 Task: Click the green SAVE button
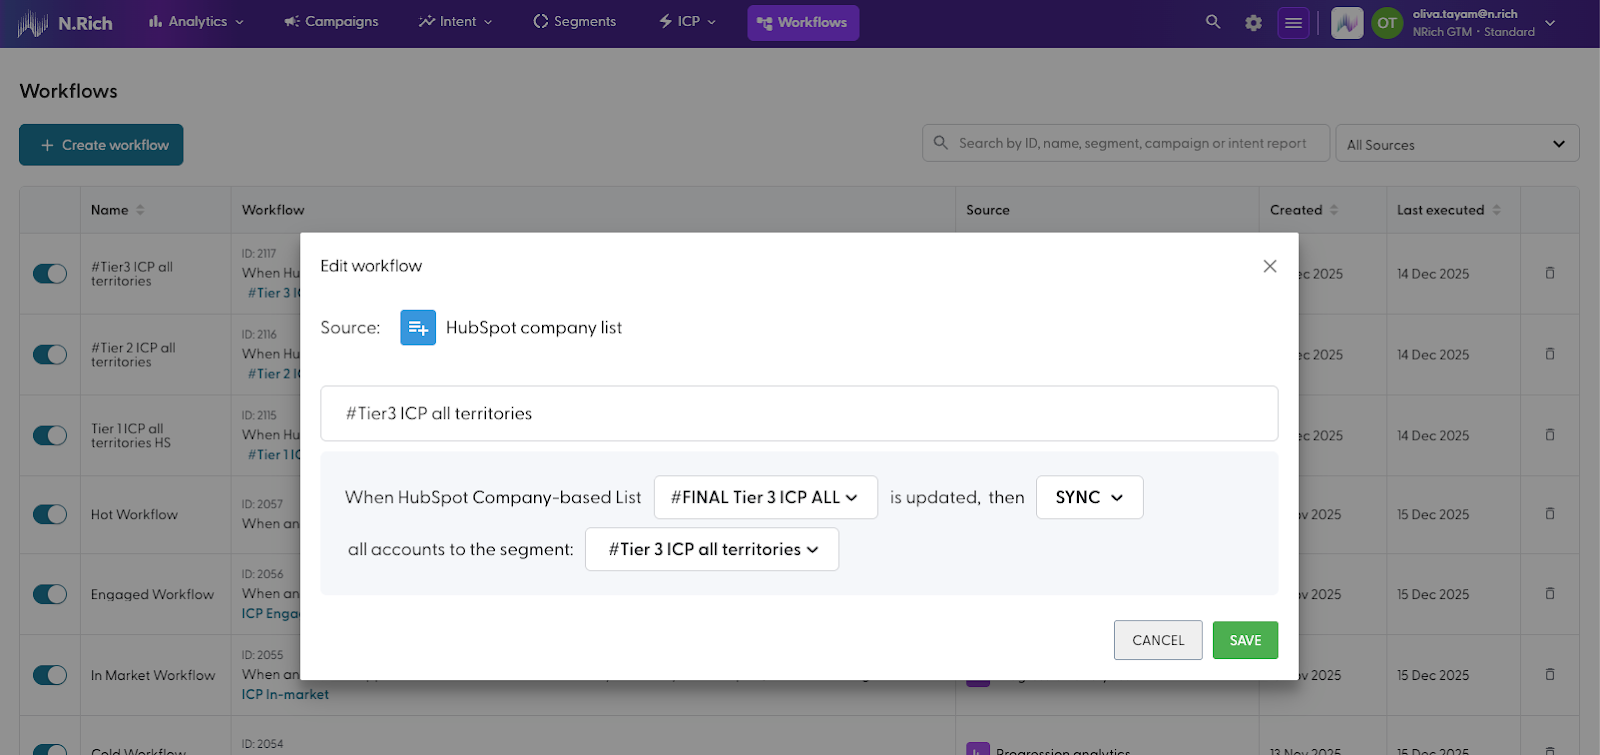click(x=1245, y=640)
